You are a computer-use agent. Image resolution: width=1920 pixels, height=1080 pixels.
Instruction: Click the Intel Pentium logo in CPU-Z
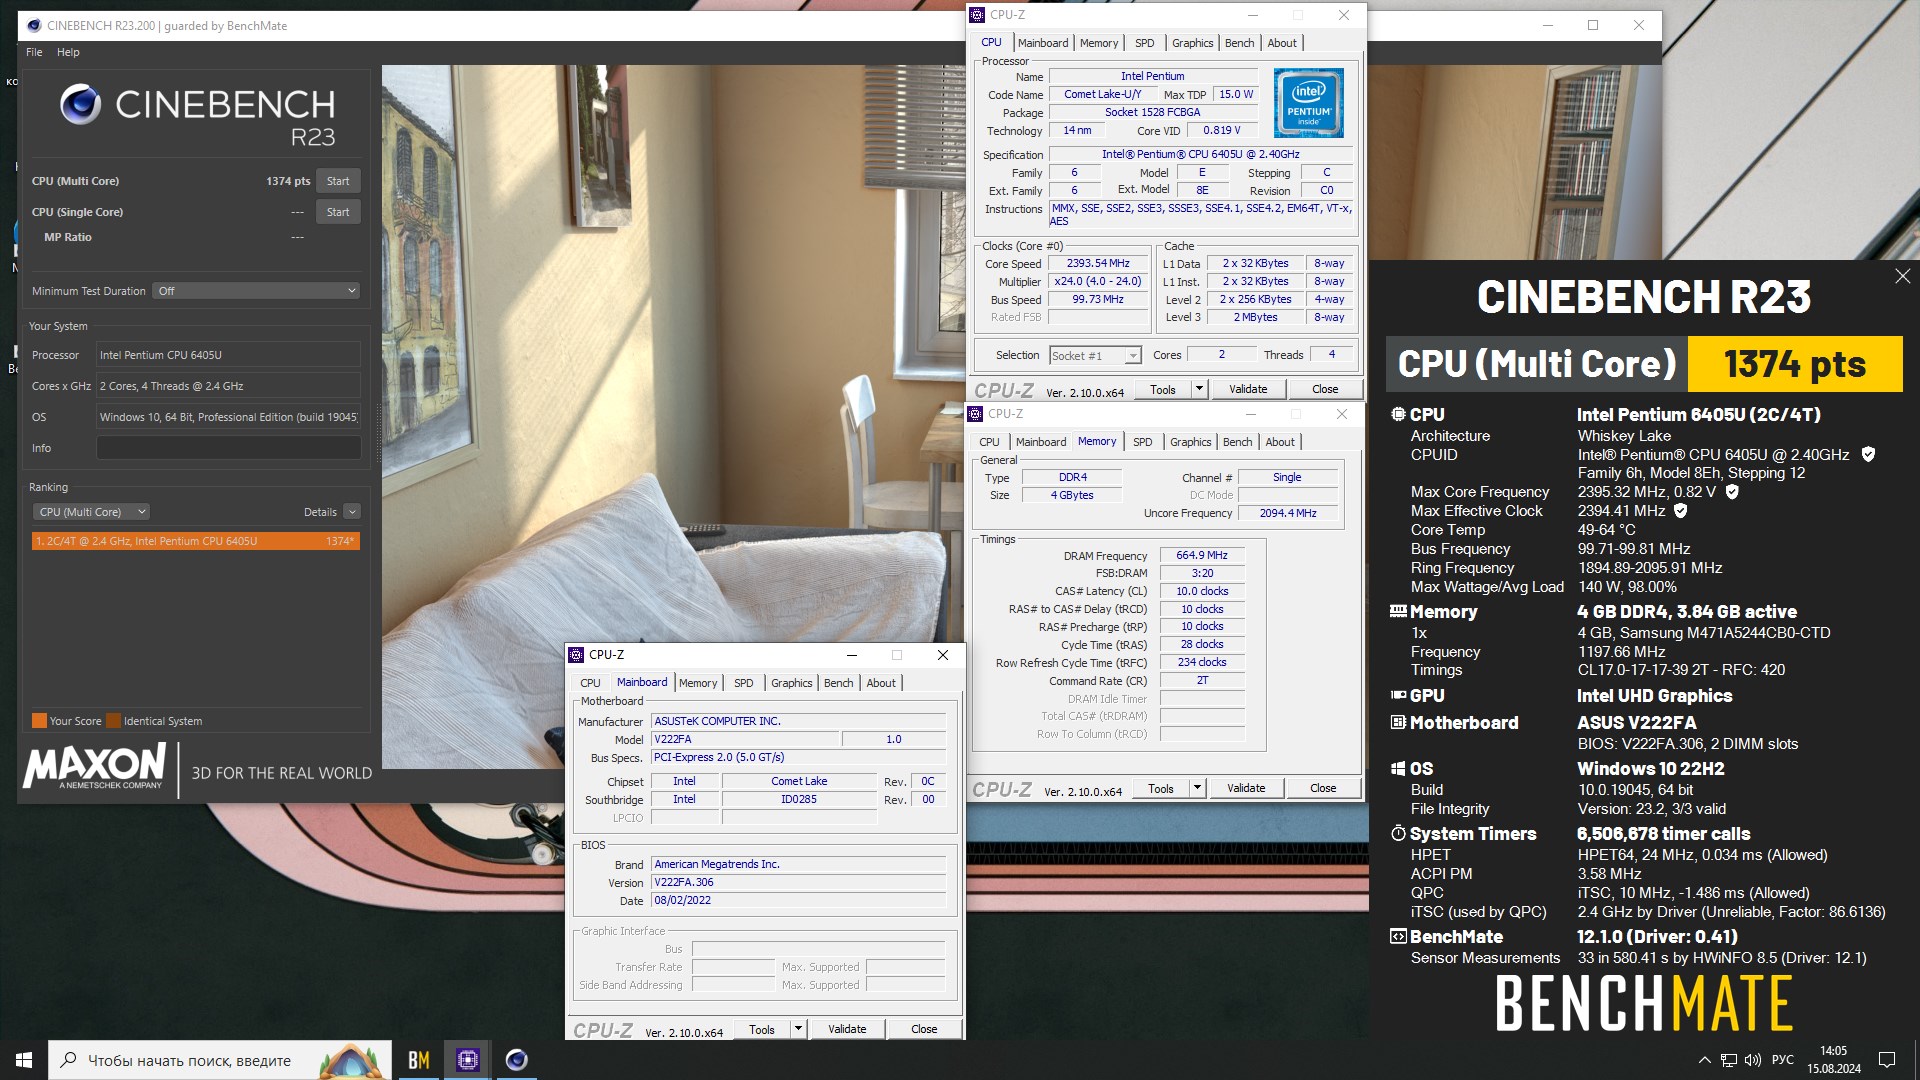1308,103
